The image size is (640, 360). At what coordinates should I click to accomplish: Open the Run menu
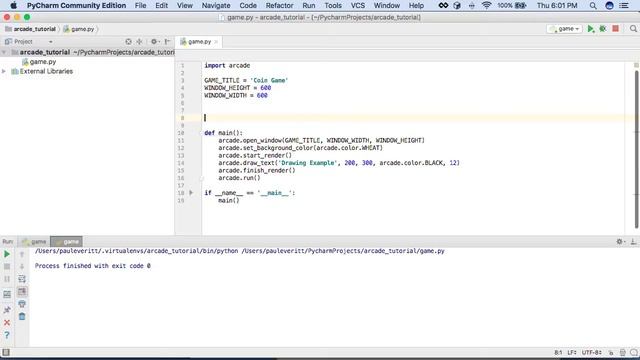(309, 6)
